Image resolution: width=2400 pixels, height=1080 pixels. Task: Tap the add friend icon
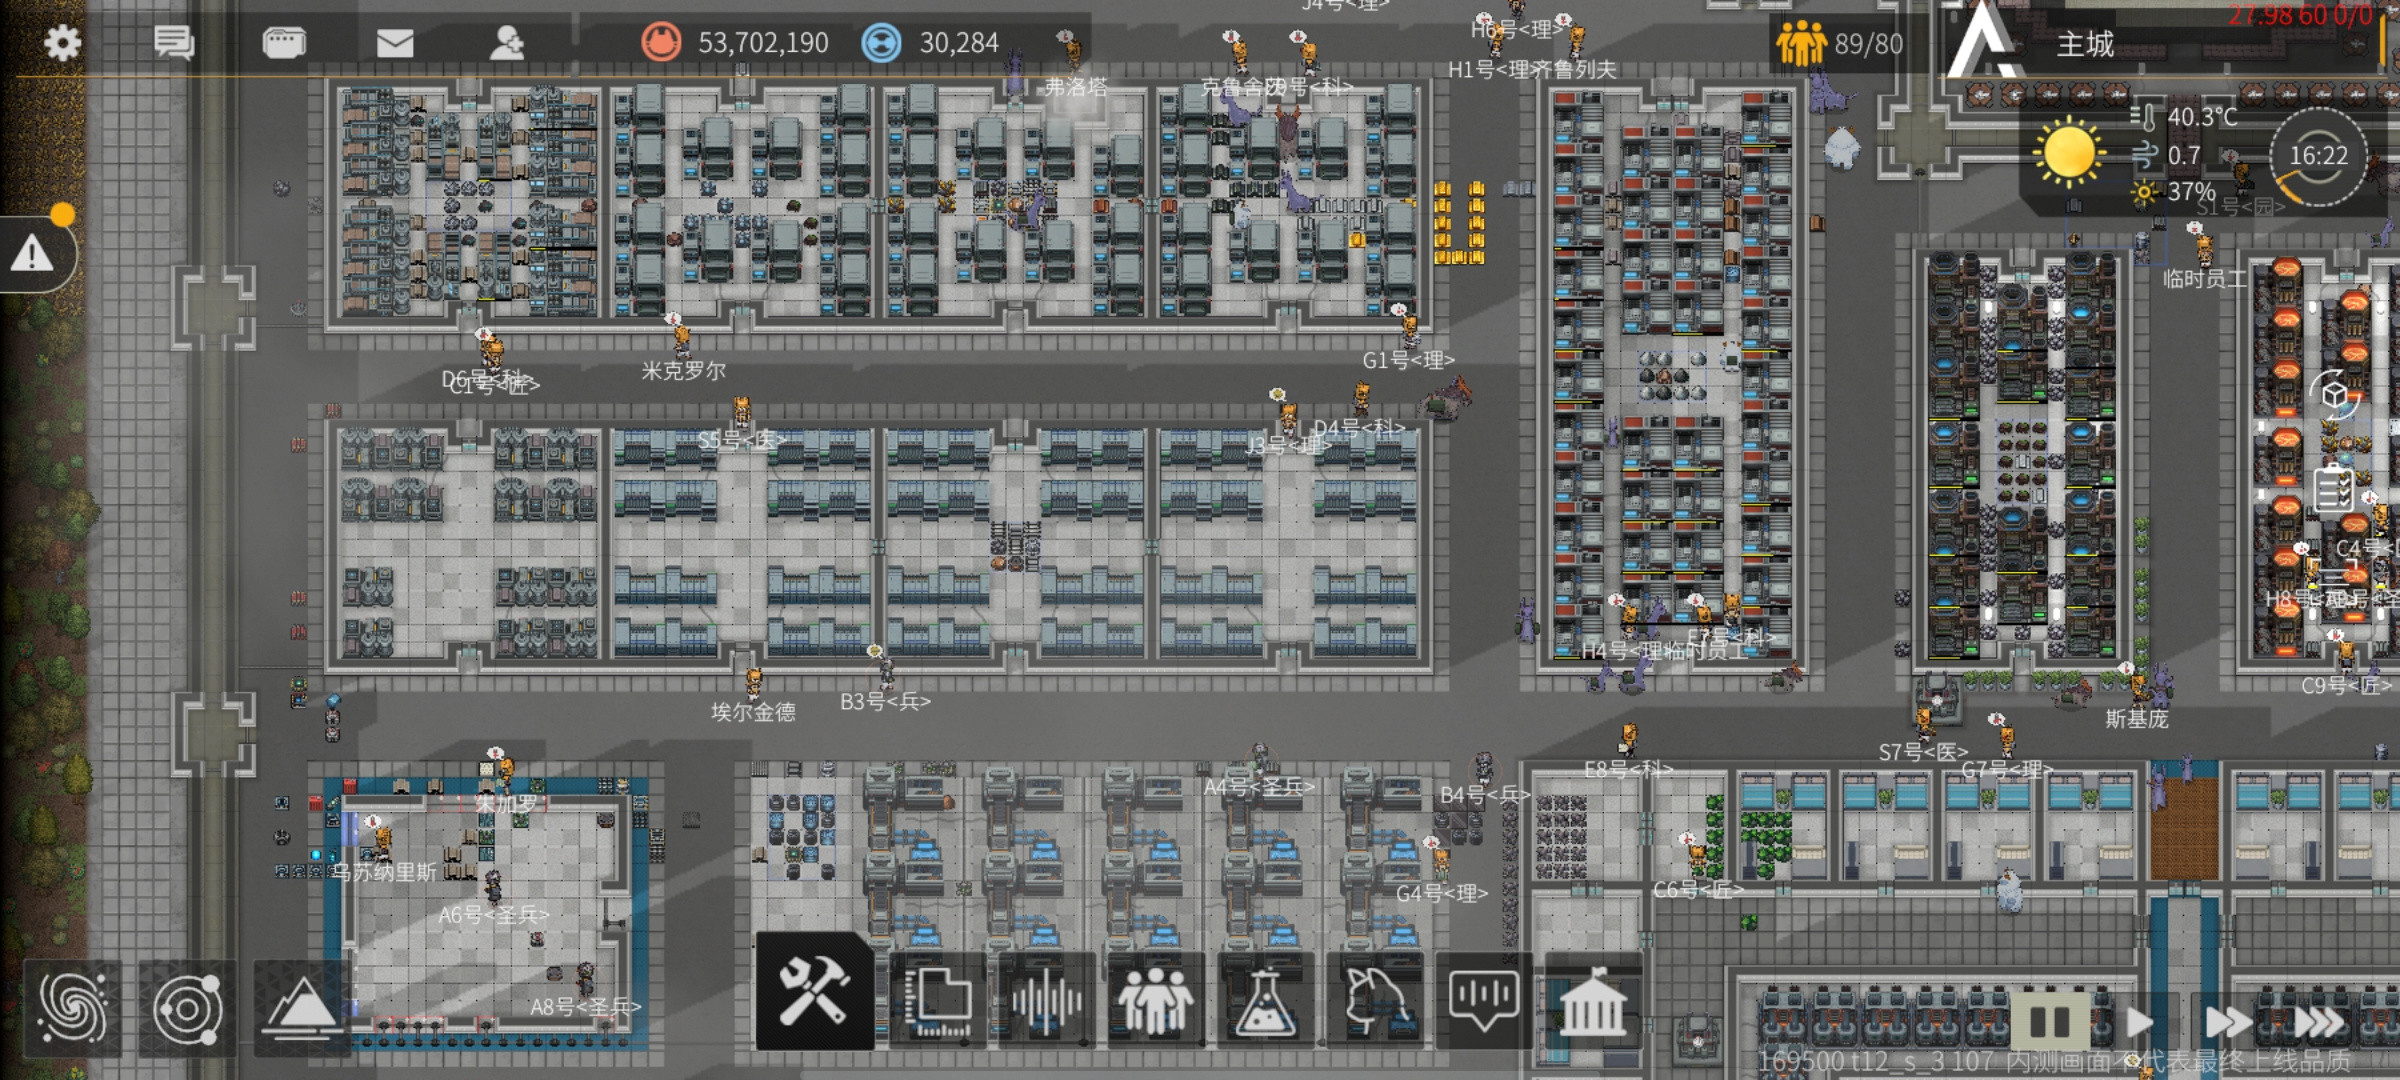point(507,43)
